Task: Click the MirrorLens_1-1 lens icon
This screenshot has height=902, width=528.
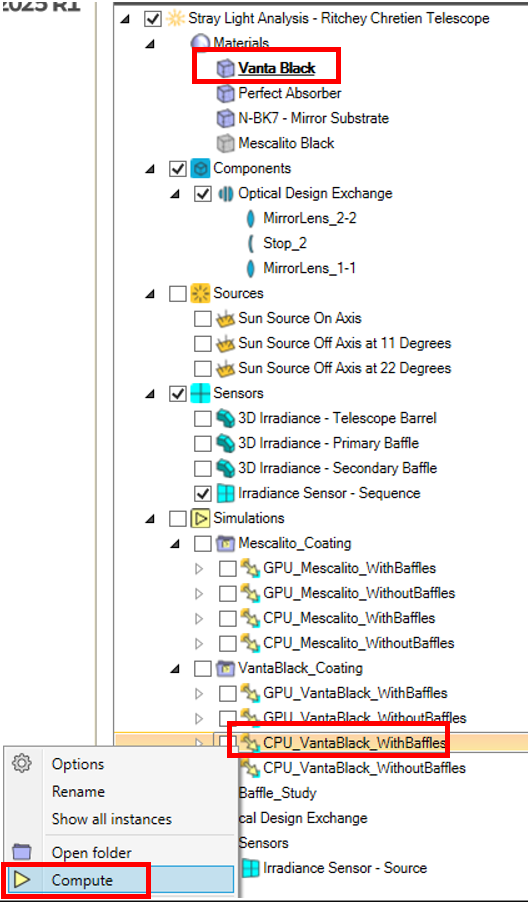Action: click(x=250, y=269)
